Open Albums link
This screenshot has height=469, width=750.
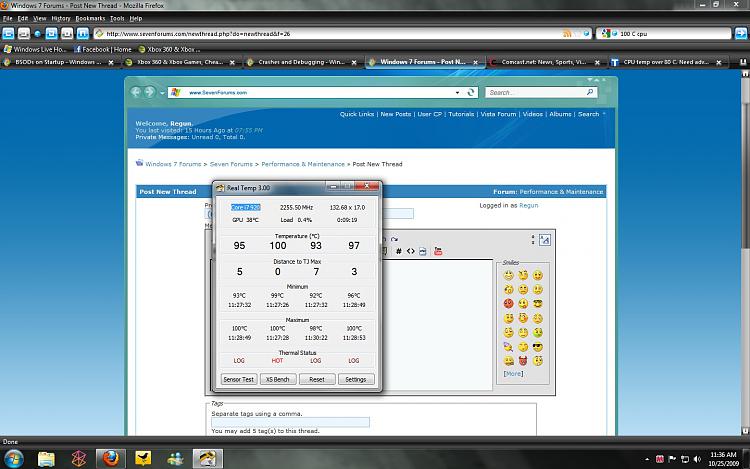(560, 114)
